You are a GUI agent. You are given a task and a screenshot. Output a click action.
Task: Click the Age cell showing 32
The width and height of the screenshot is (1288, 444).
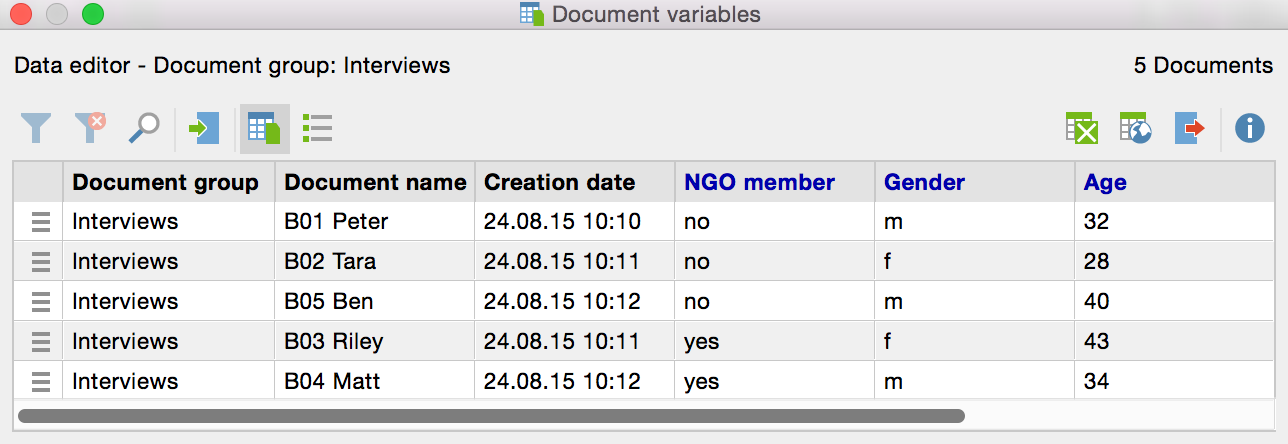(x=1175, y=222)
